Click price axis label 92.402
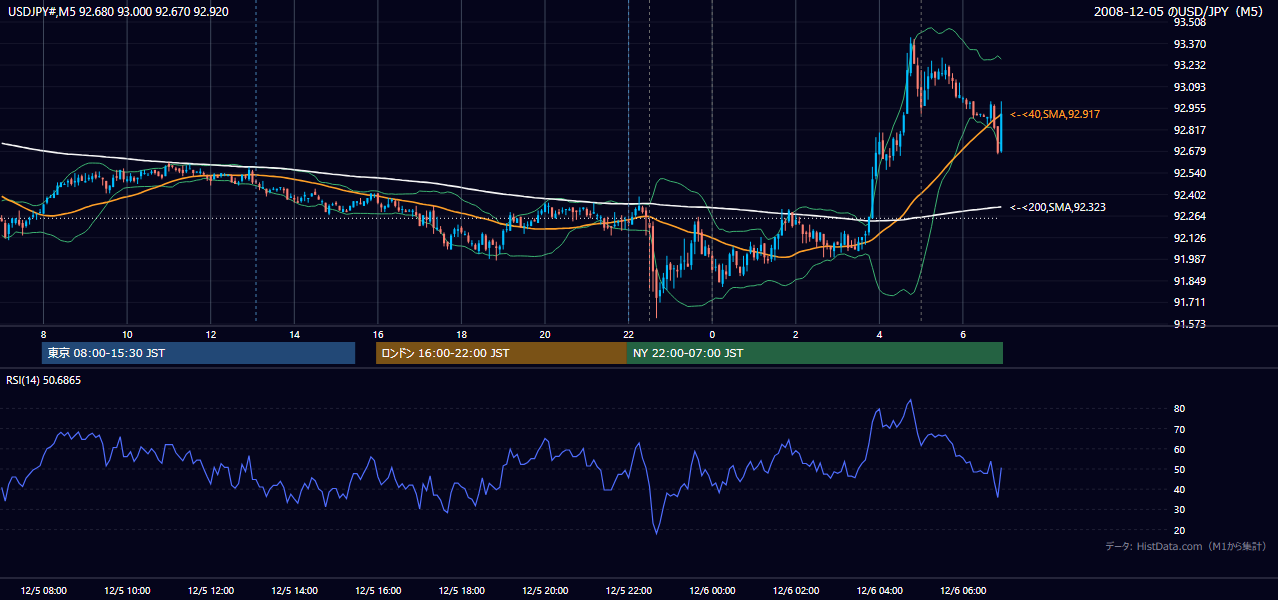1278x600 pixels. [x=1189, y=195]
